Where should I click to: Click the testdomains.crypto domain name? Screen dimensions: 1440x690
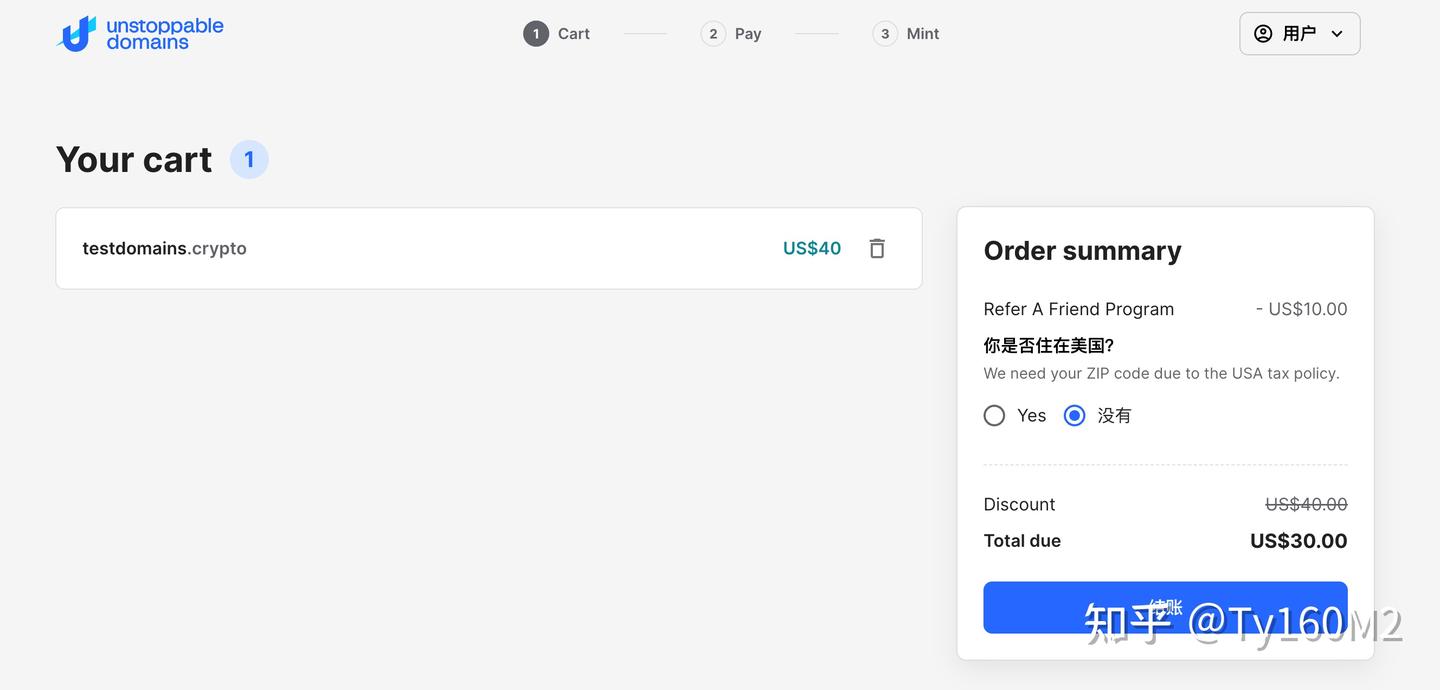[x=164, y=249]
